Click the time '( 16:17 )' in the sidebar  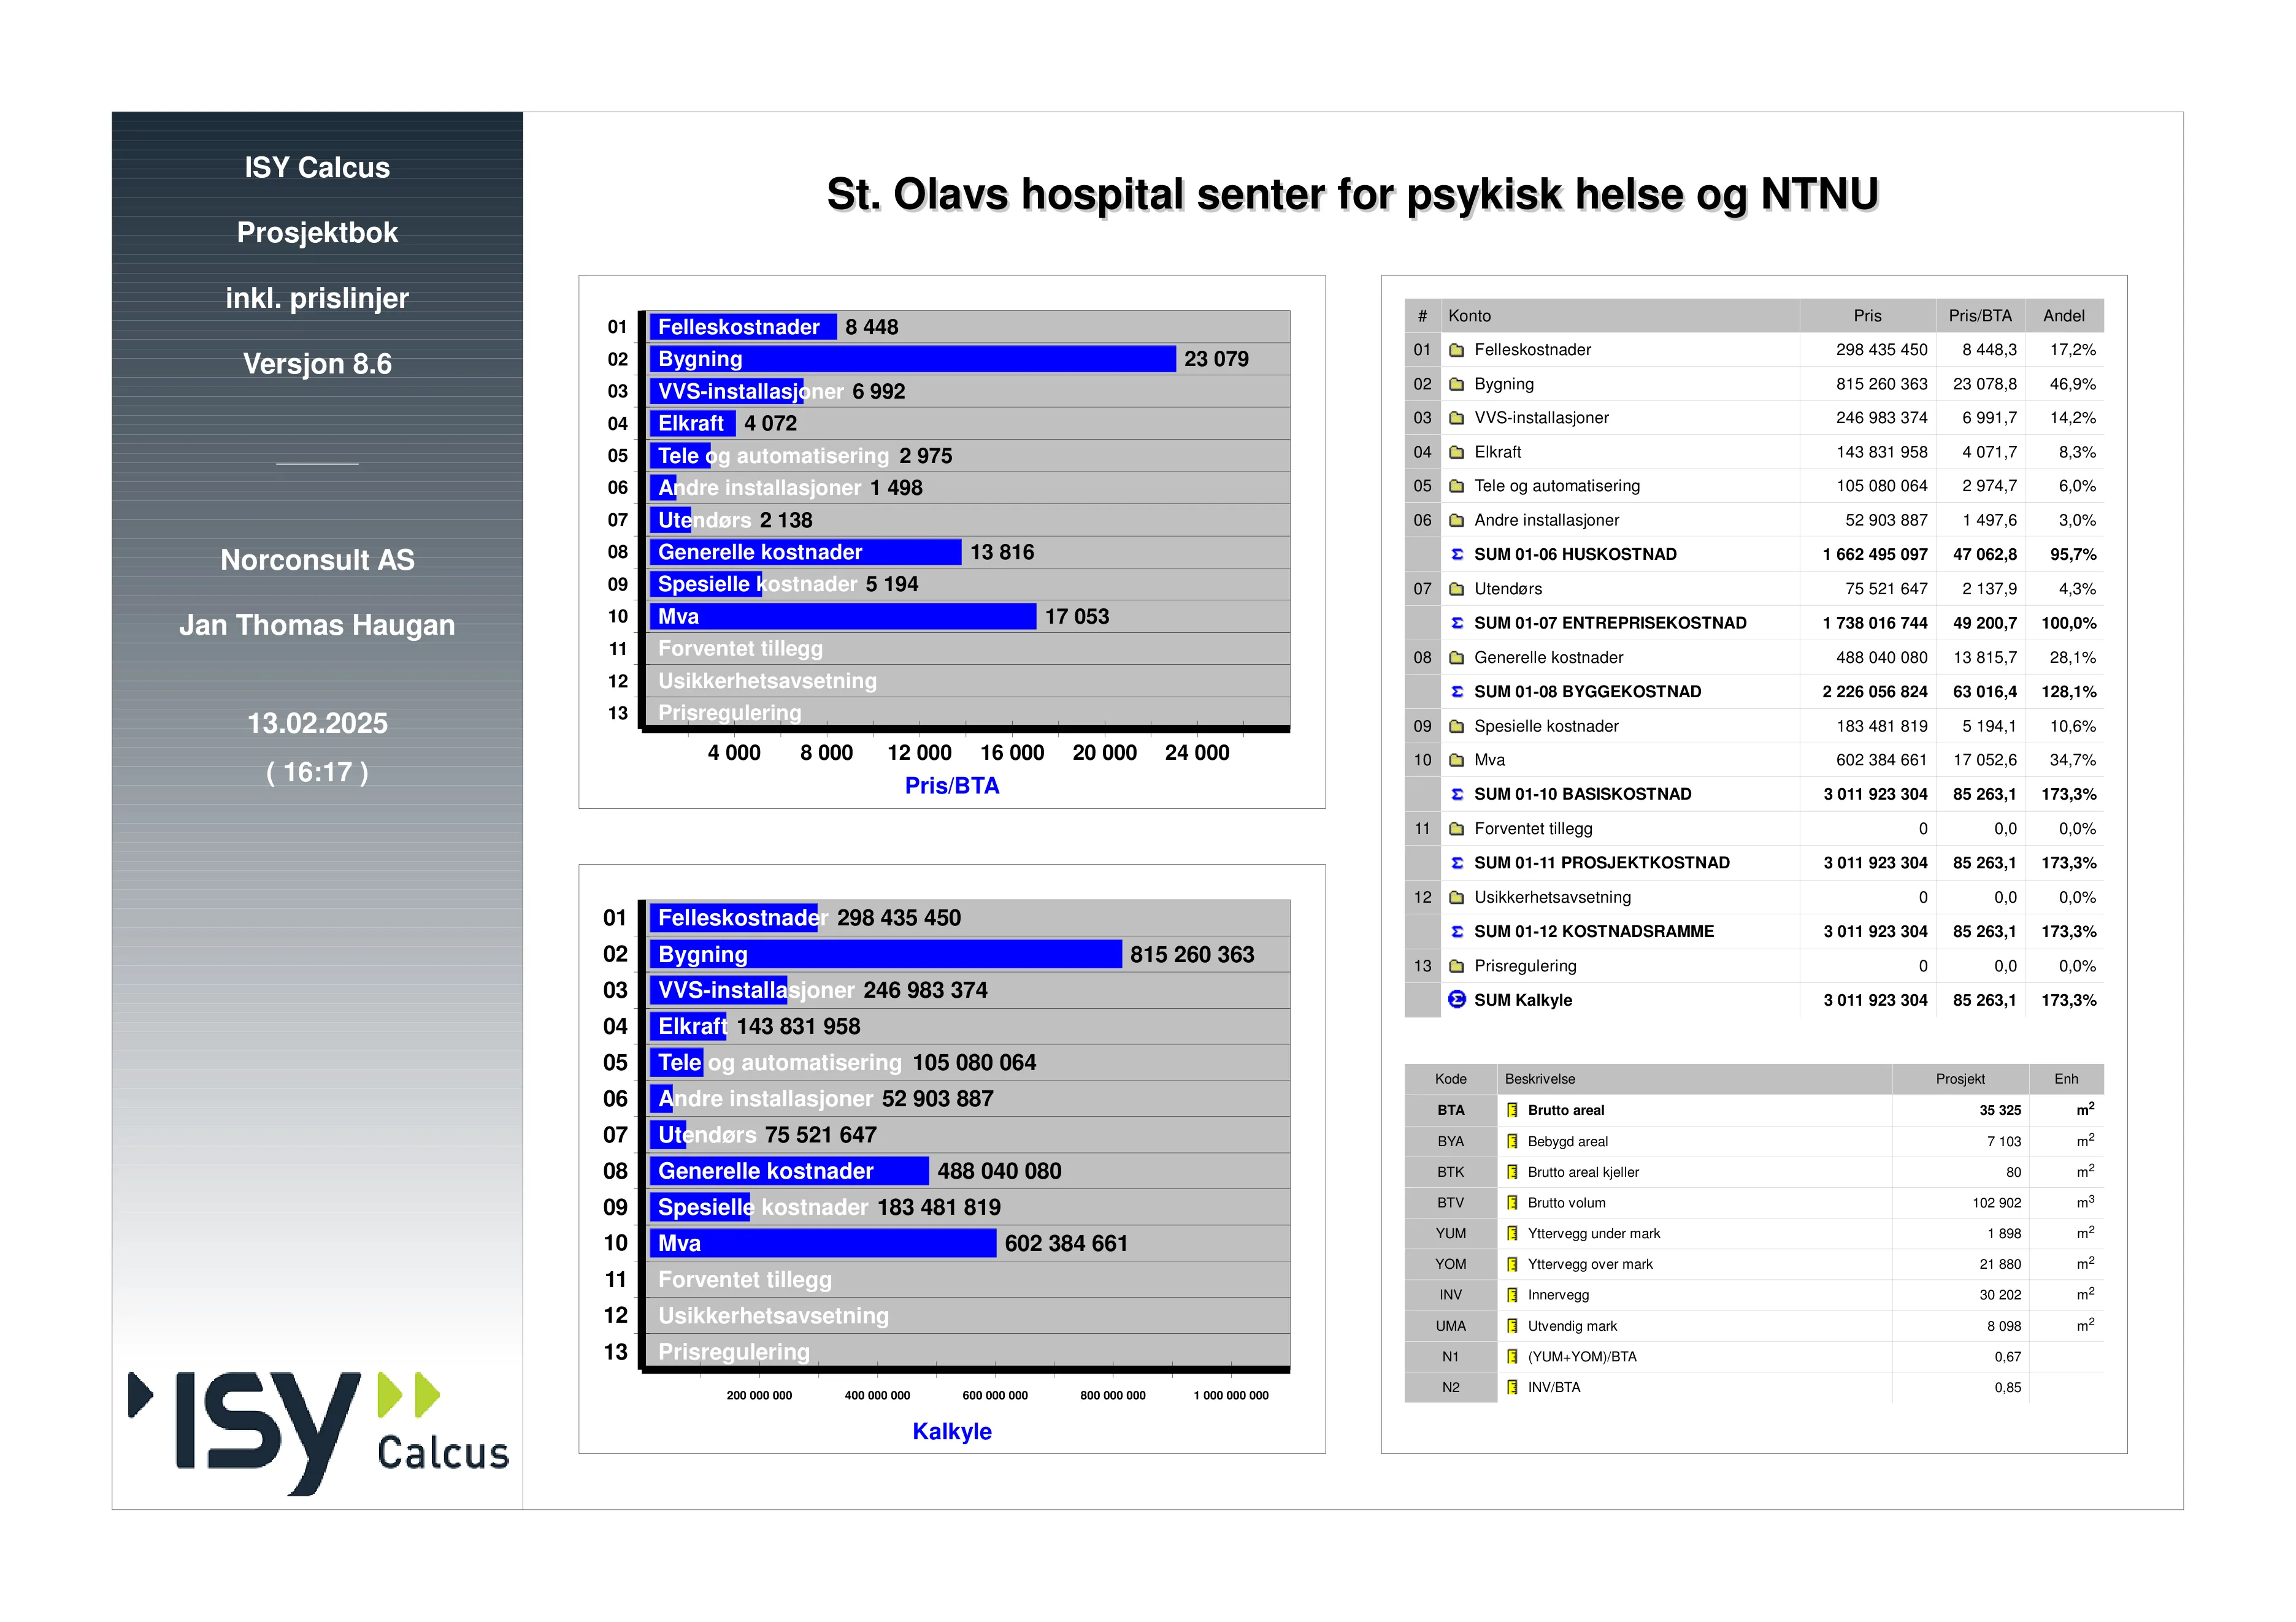point(317,772)
